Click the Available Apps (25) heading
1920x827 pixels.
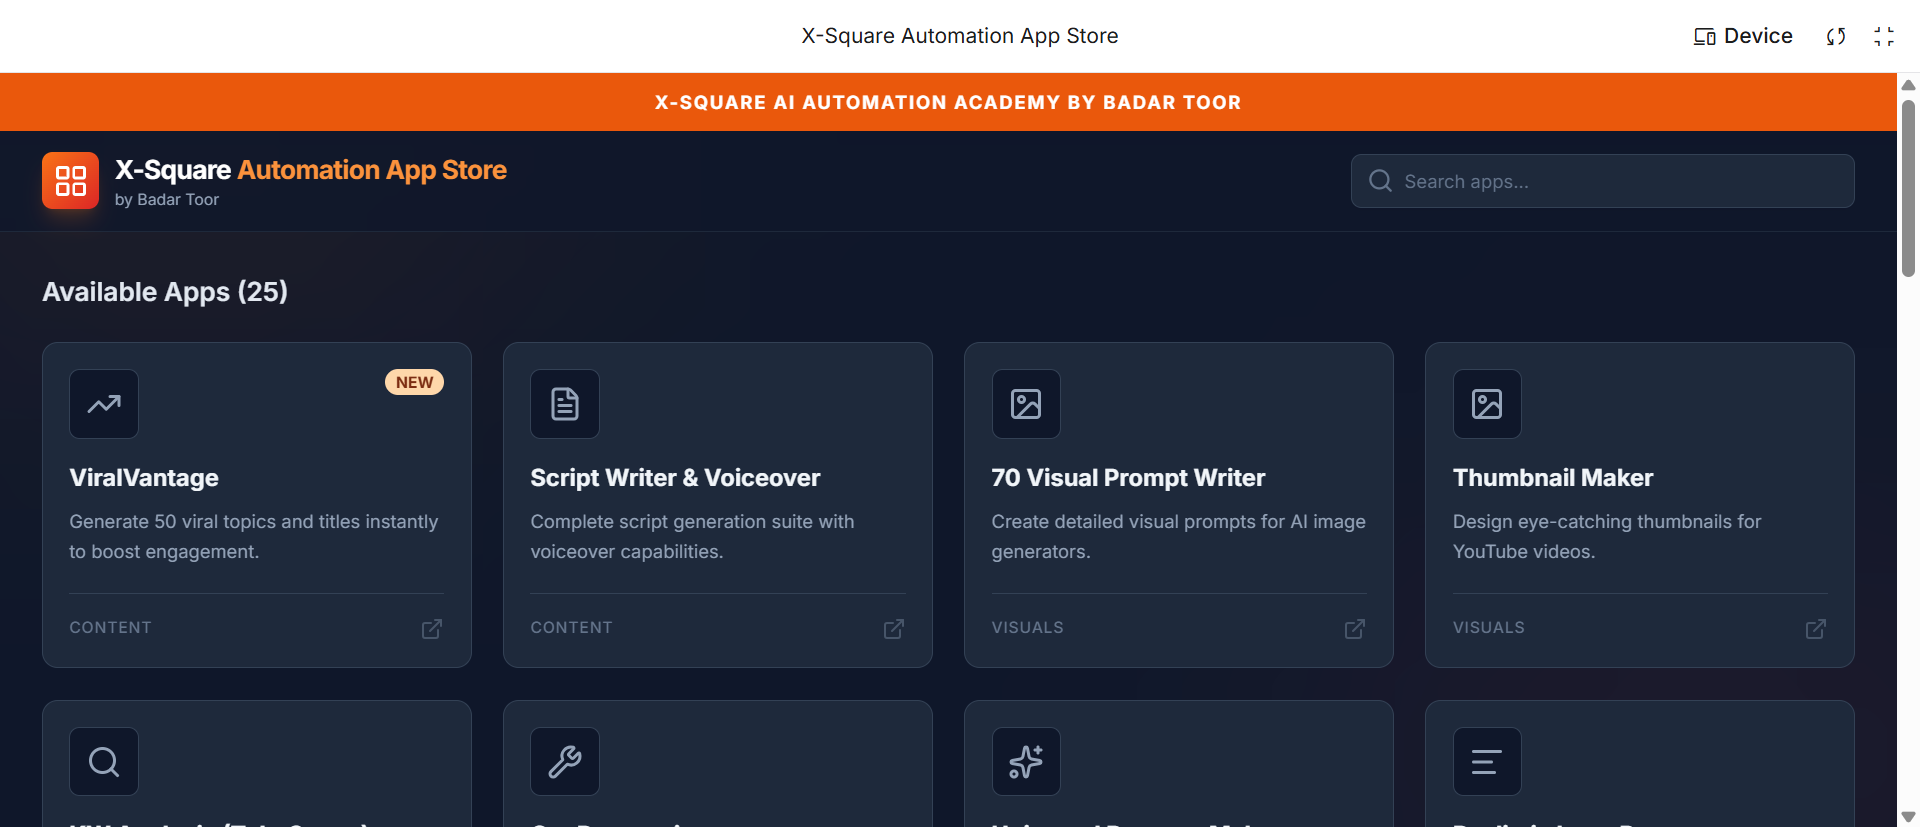(x=165, y=292)
